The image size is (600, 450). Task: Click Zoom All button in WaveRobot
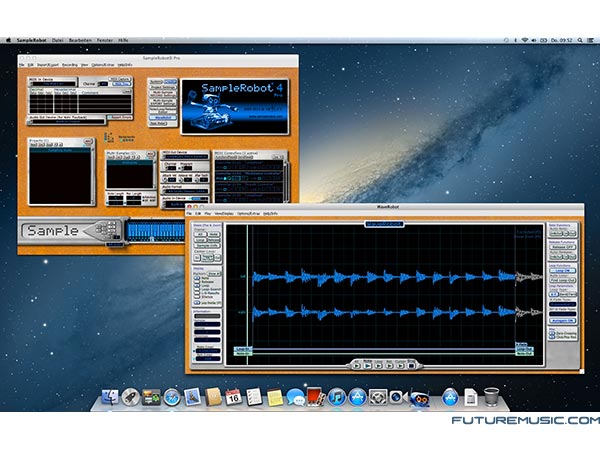[201, 234]
